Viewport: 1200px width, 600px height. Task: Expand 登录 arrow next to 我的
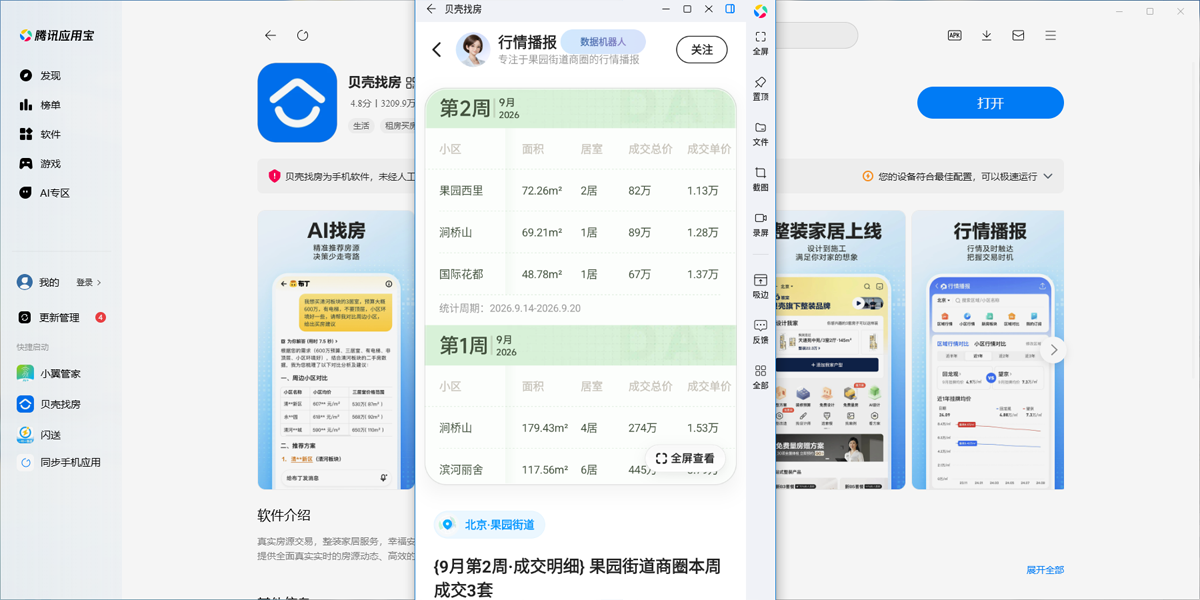(90, 283)
